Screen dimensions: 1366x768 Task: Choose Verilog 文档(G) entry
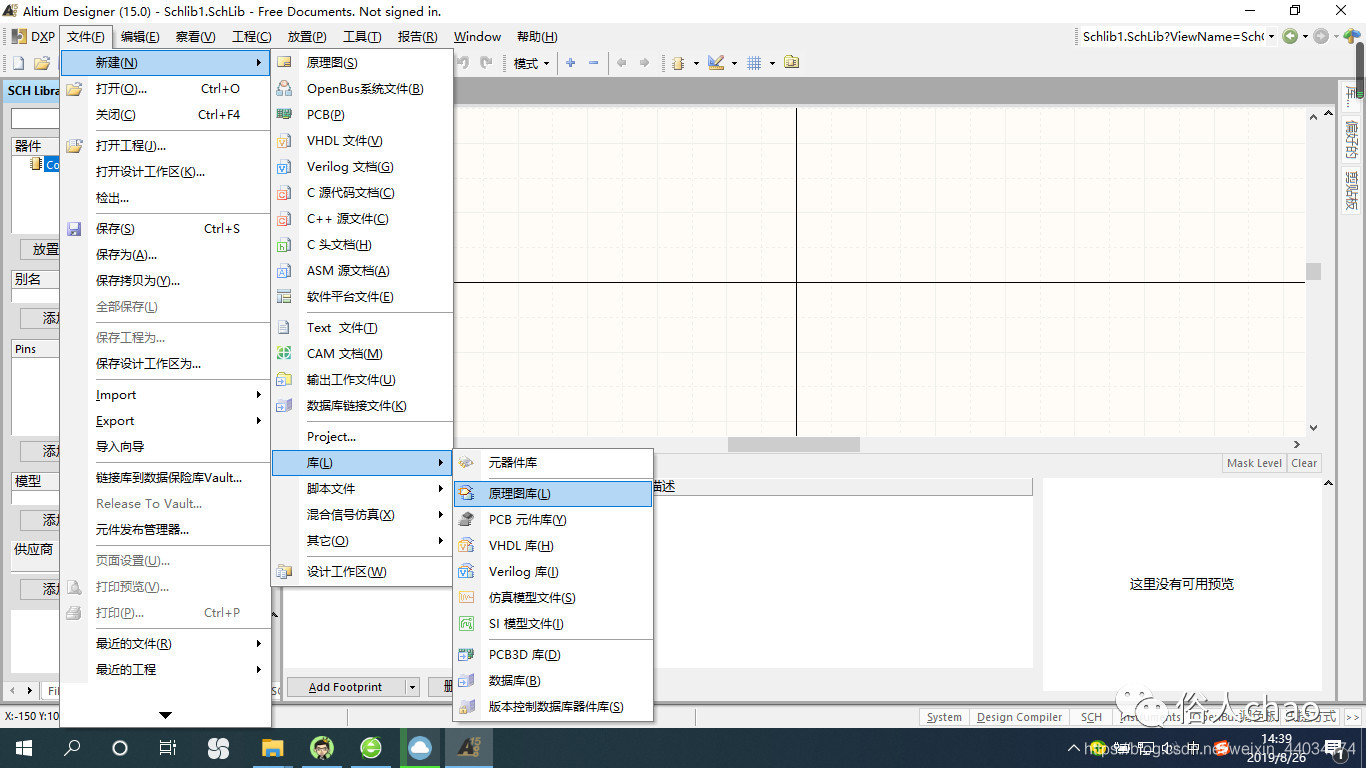point(362,167)
